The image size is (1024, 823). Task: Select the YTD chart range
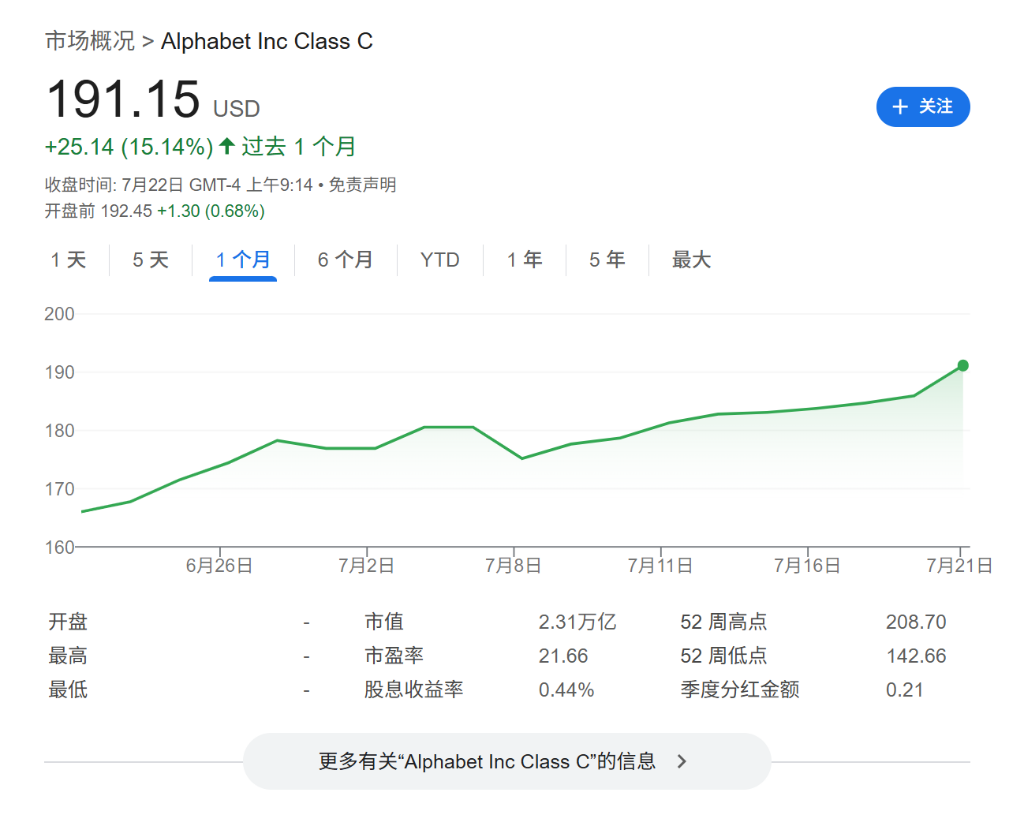pos(440,259)
